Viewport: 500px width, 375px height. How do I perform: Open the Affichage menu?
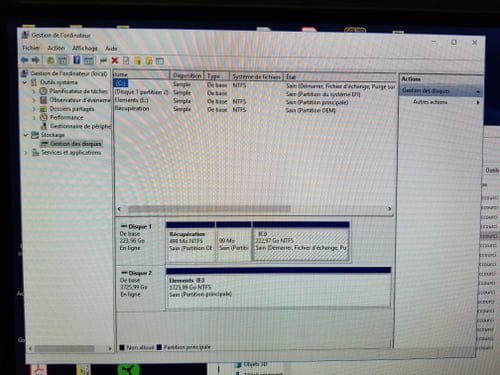click(x=85, y=48)
